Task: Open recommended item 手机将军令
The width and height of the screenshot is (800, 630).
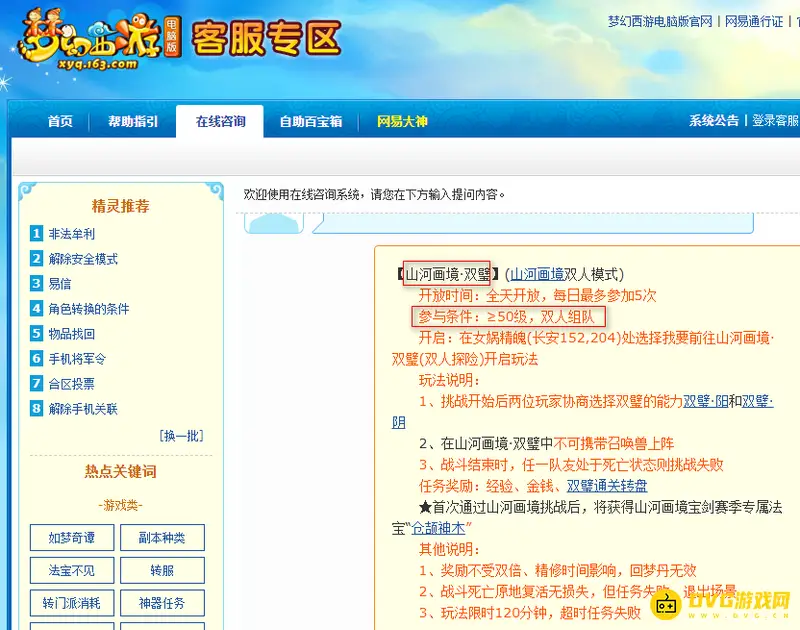Action: [78, 359]
